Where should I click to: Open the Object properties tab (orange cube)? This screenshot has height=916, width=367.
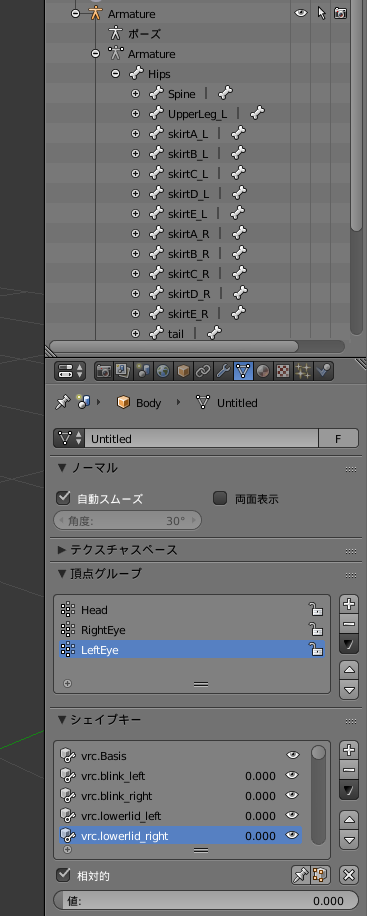(x=184, y=371)
